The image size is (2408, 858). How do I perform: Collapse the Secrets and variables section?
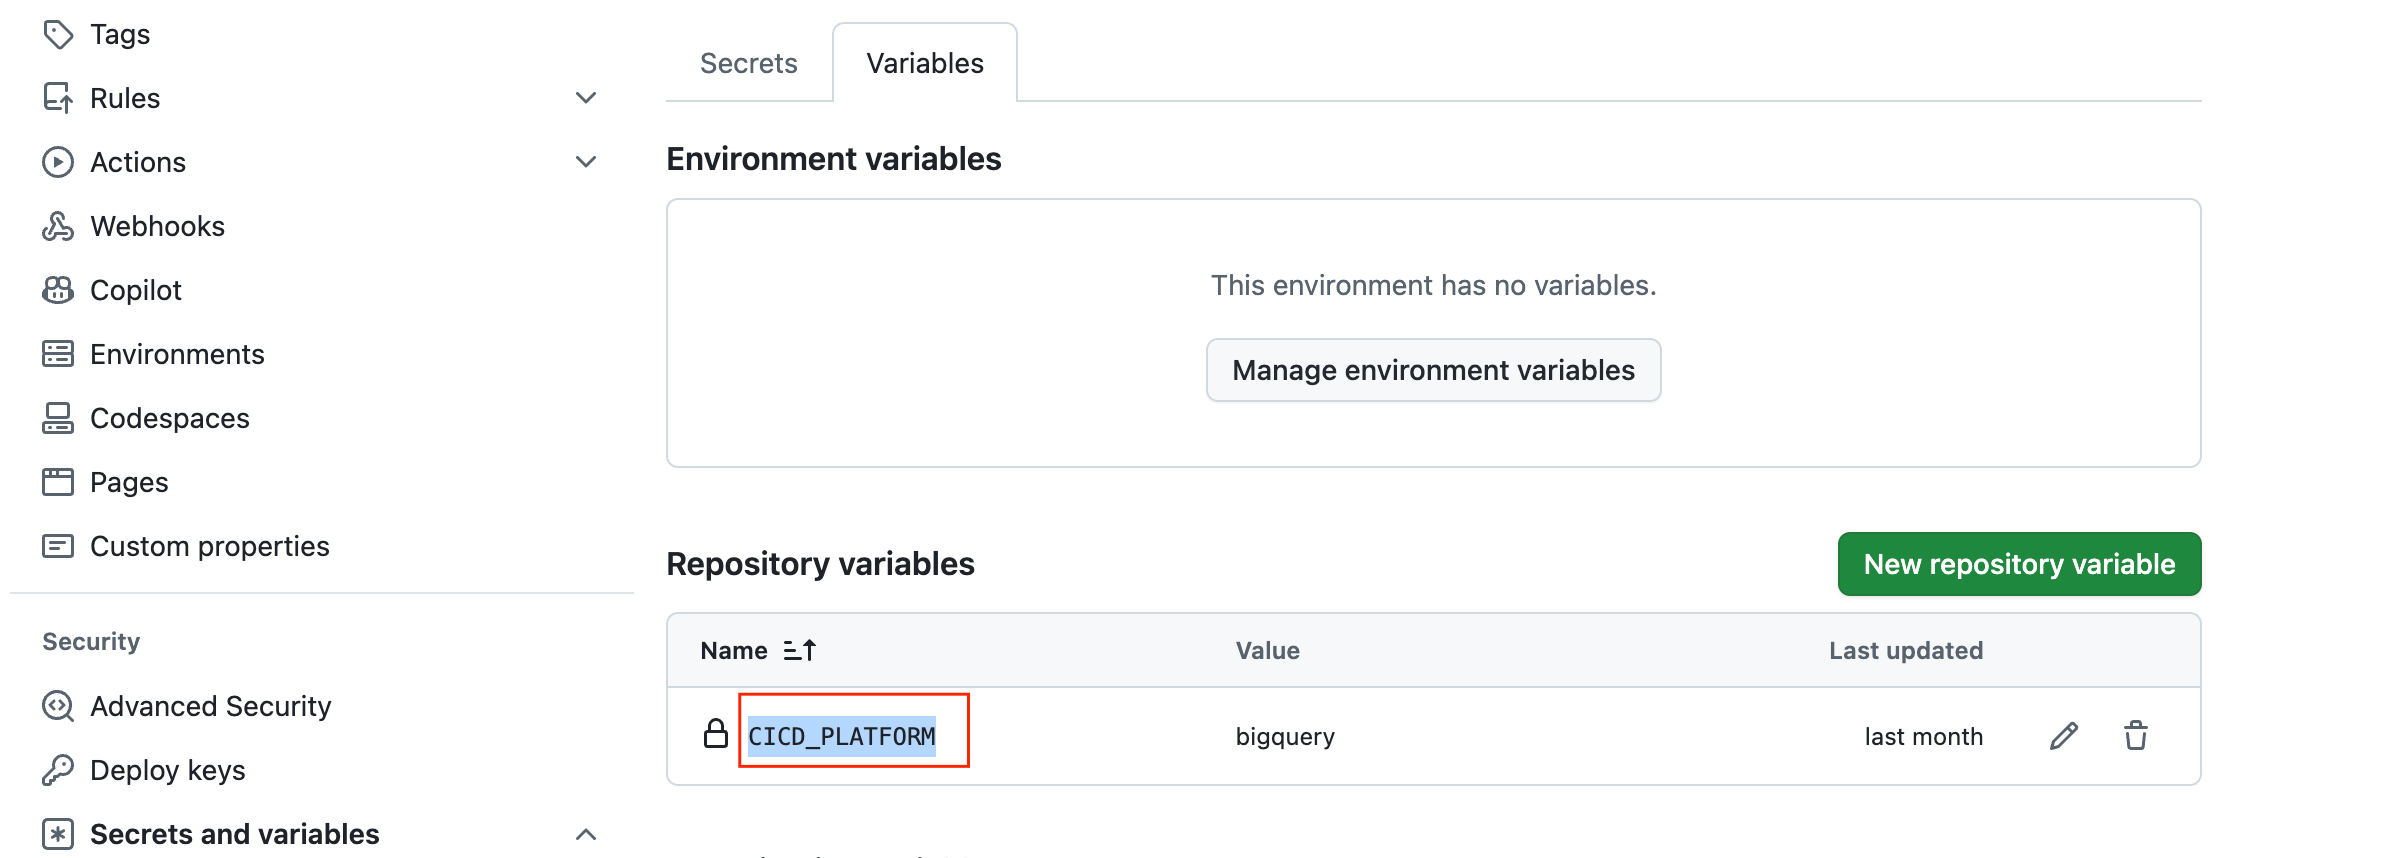[586, 834]
